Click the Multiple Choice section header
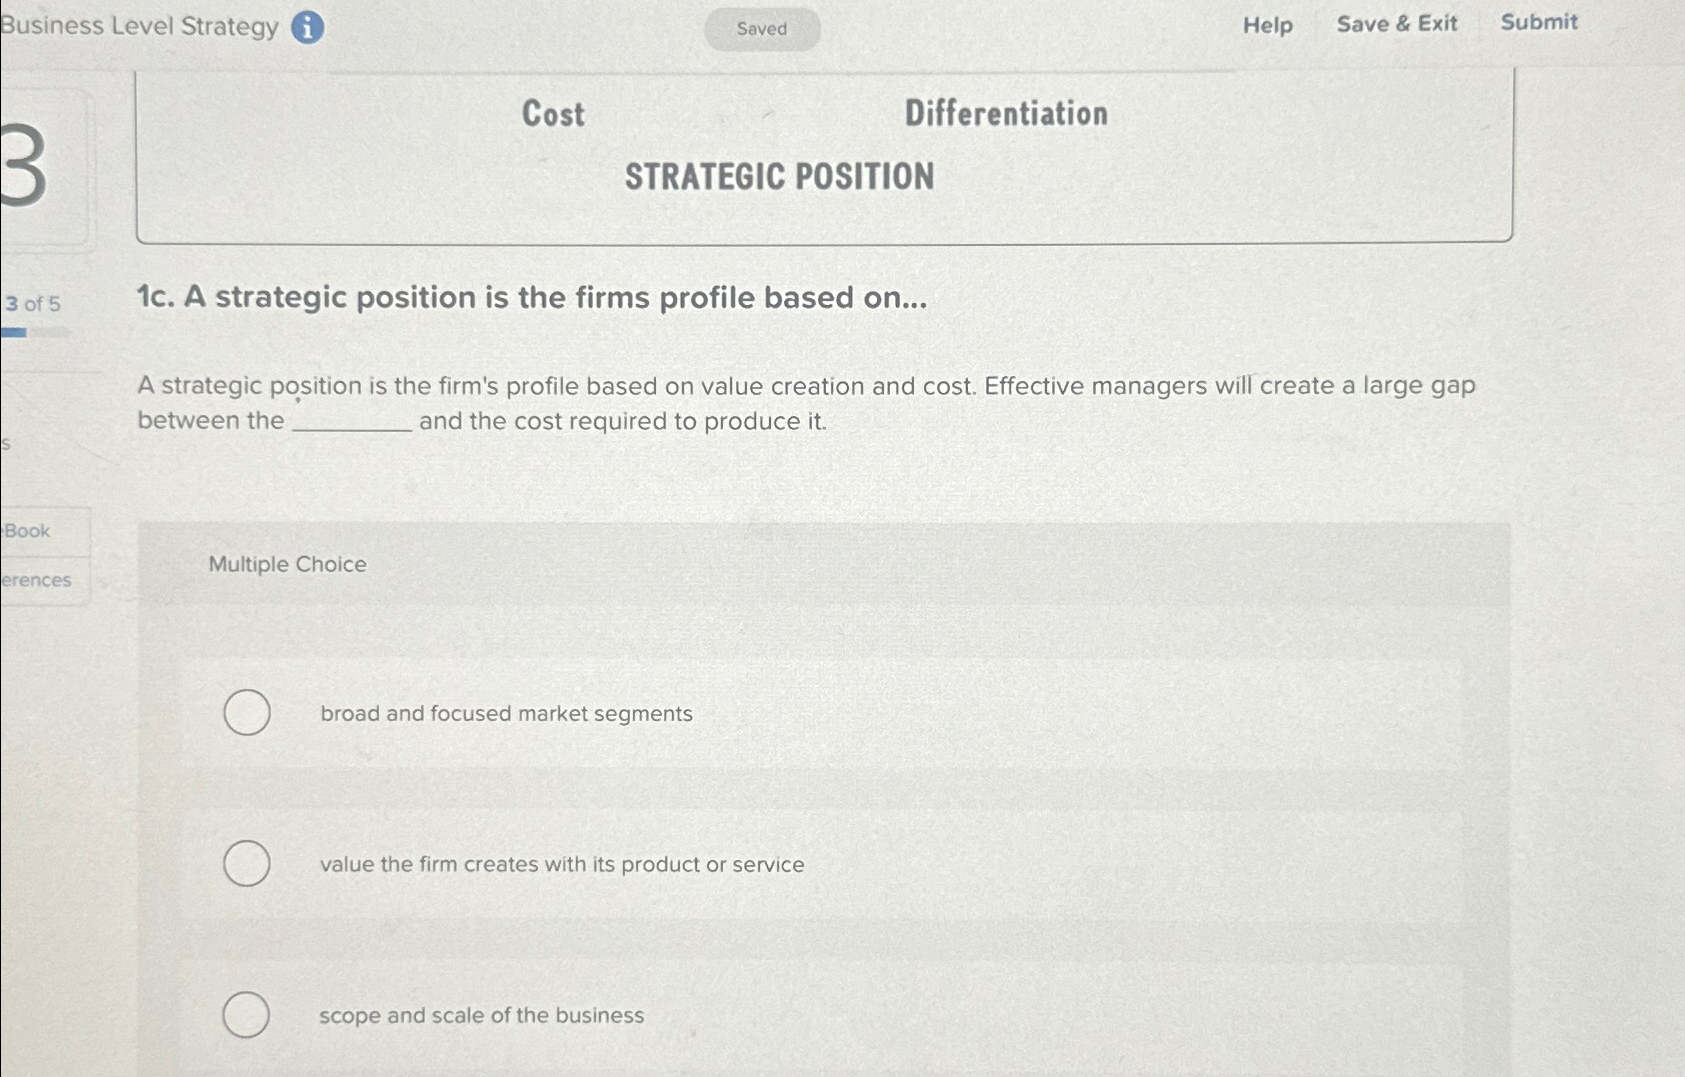The width and height of the screenshot is (1685, 1077). tap(288, 563)
